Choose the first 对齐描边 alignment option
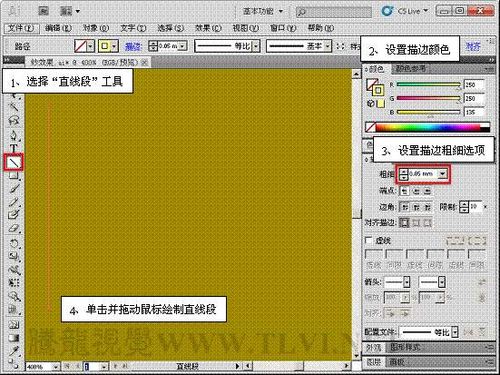This screenshot has width=500, height=375. click(x=404, y=222)
